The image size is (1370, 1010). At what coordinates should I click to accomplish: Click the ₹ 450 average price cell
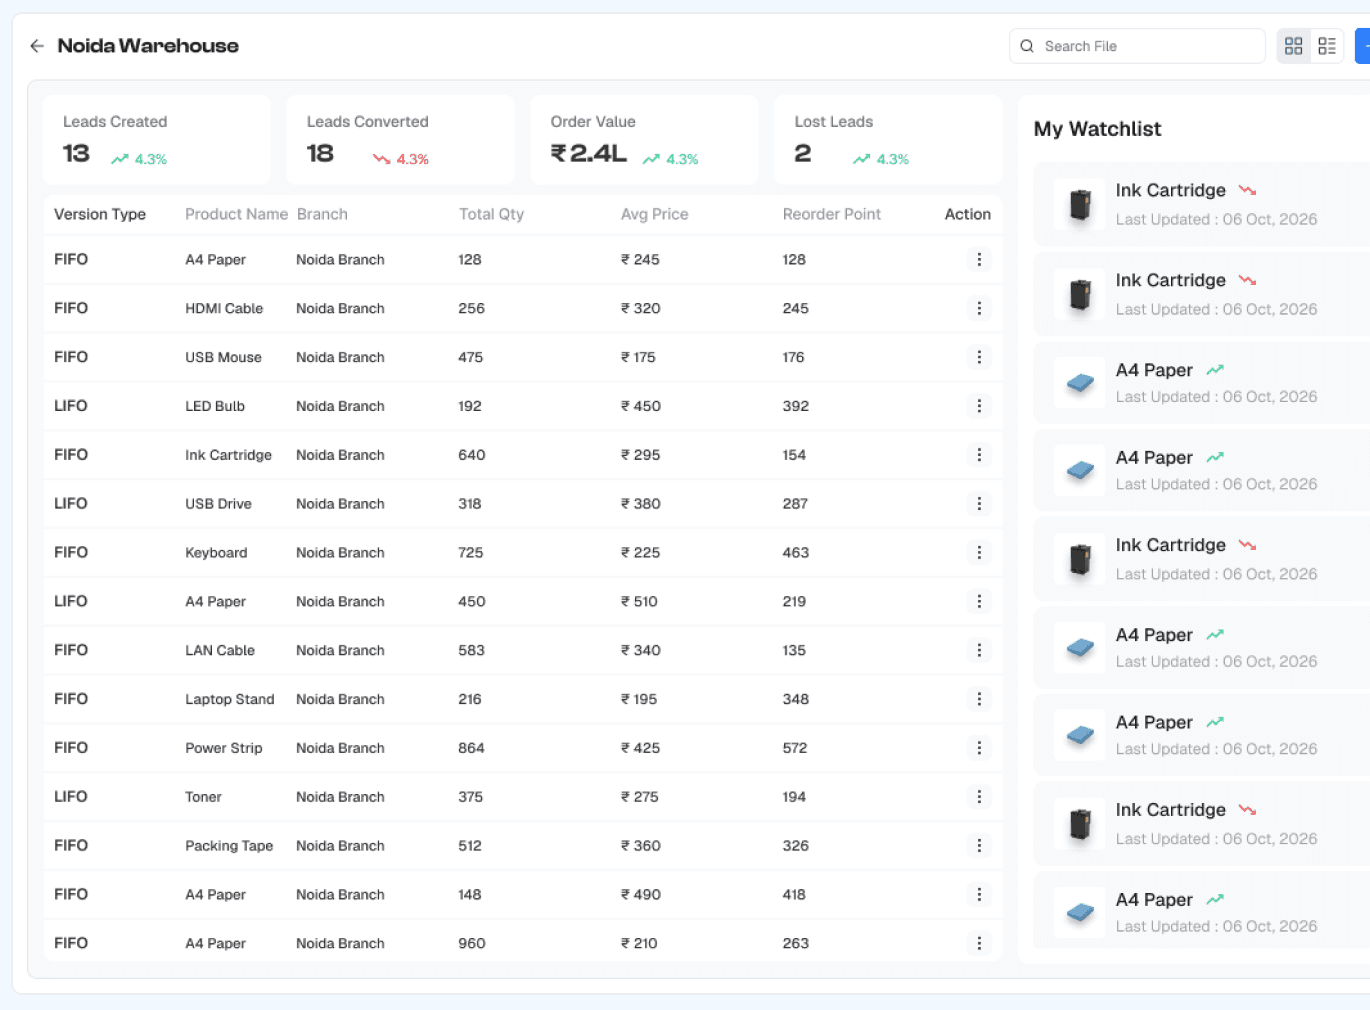tap(641, 406)
